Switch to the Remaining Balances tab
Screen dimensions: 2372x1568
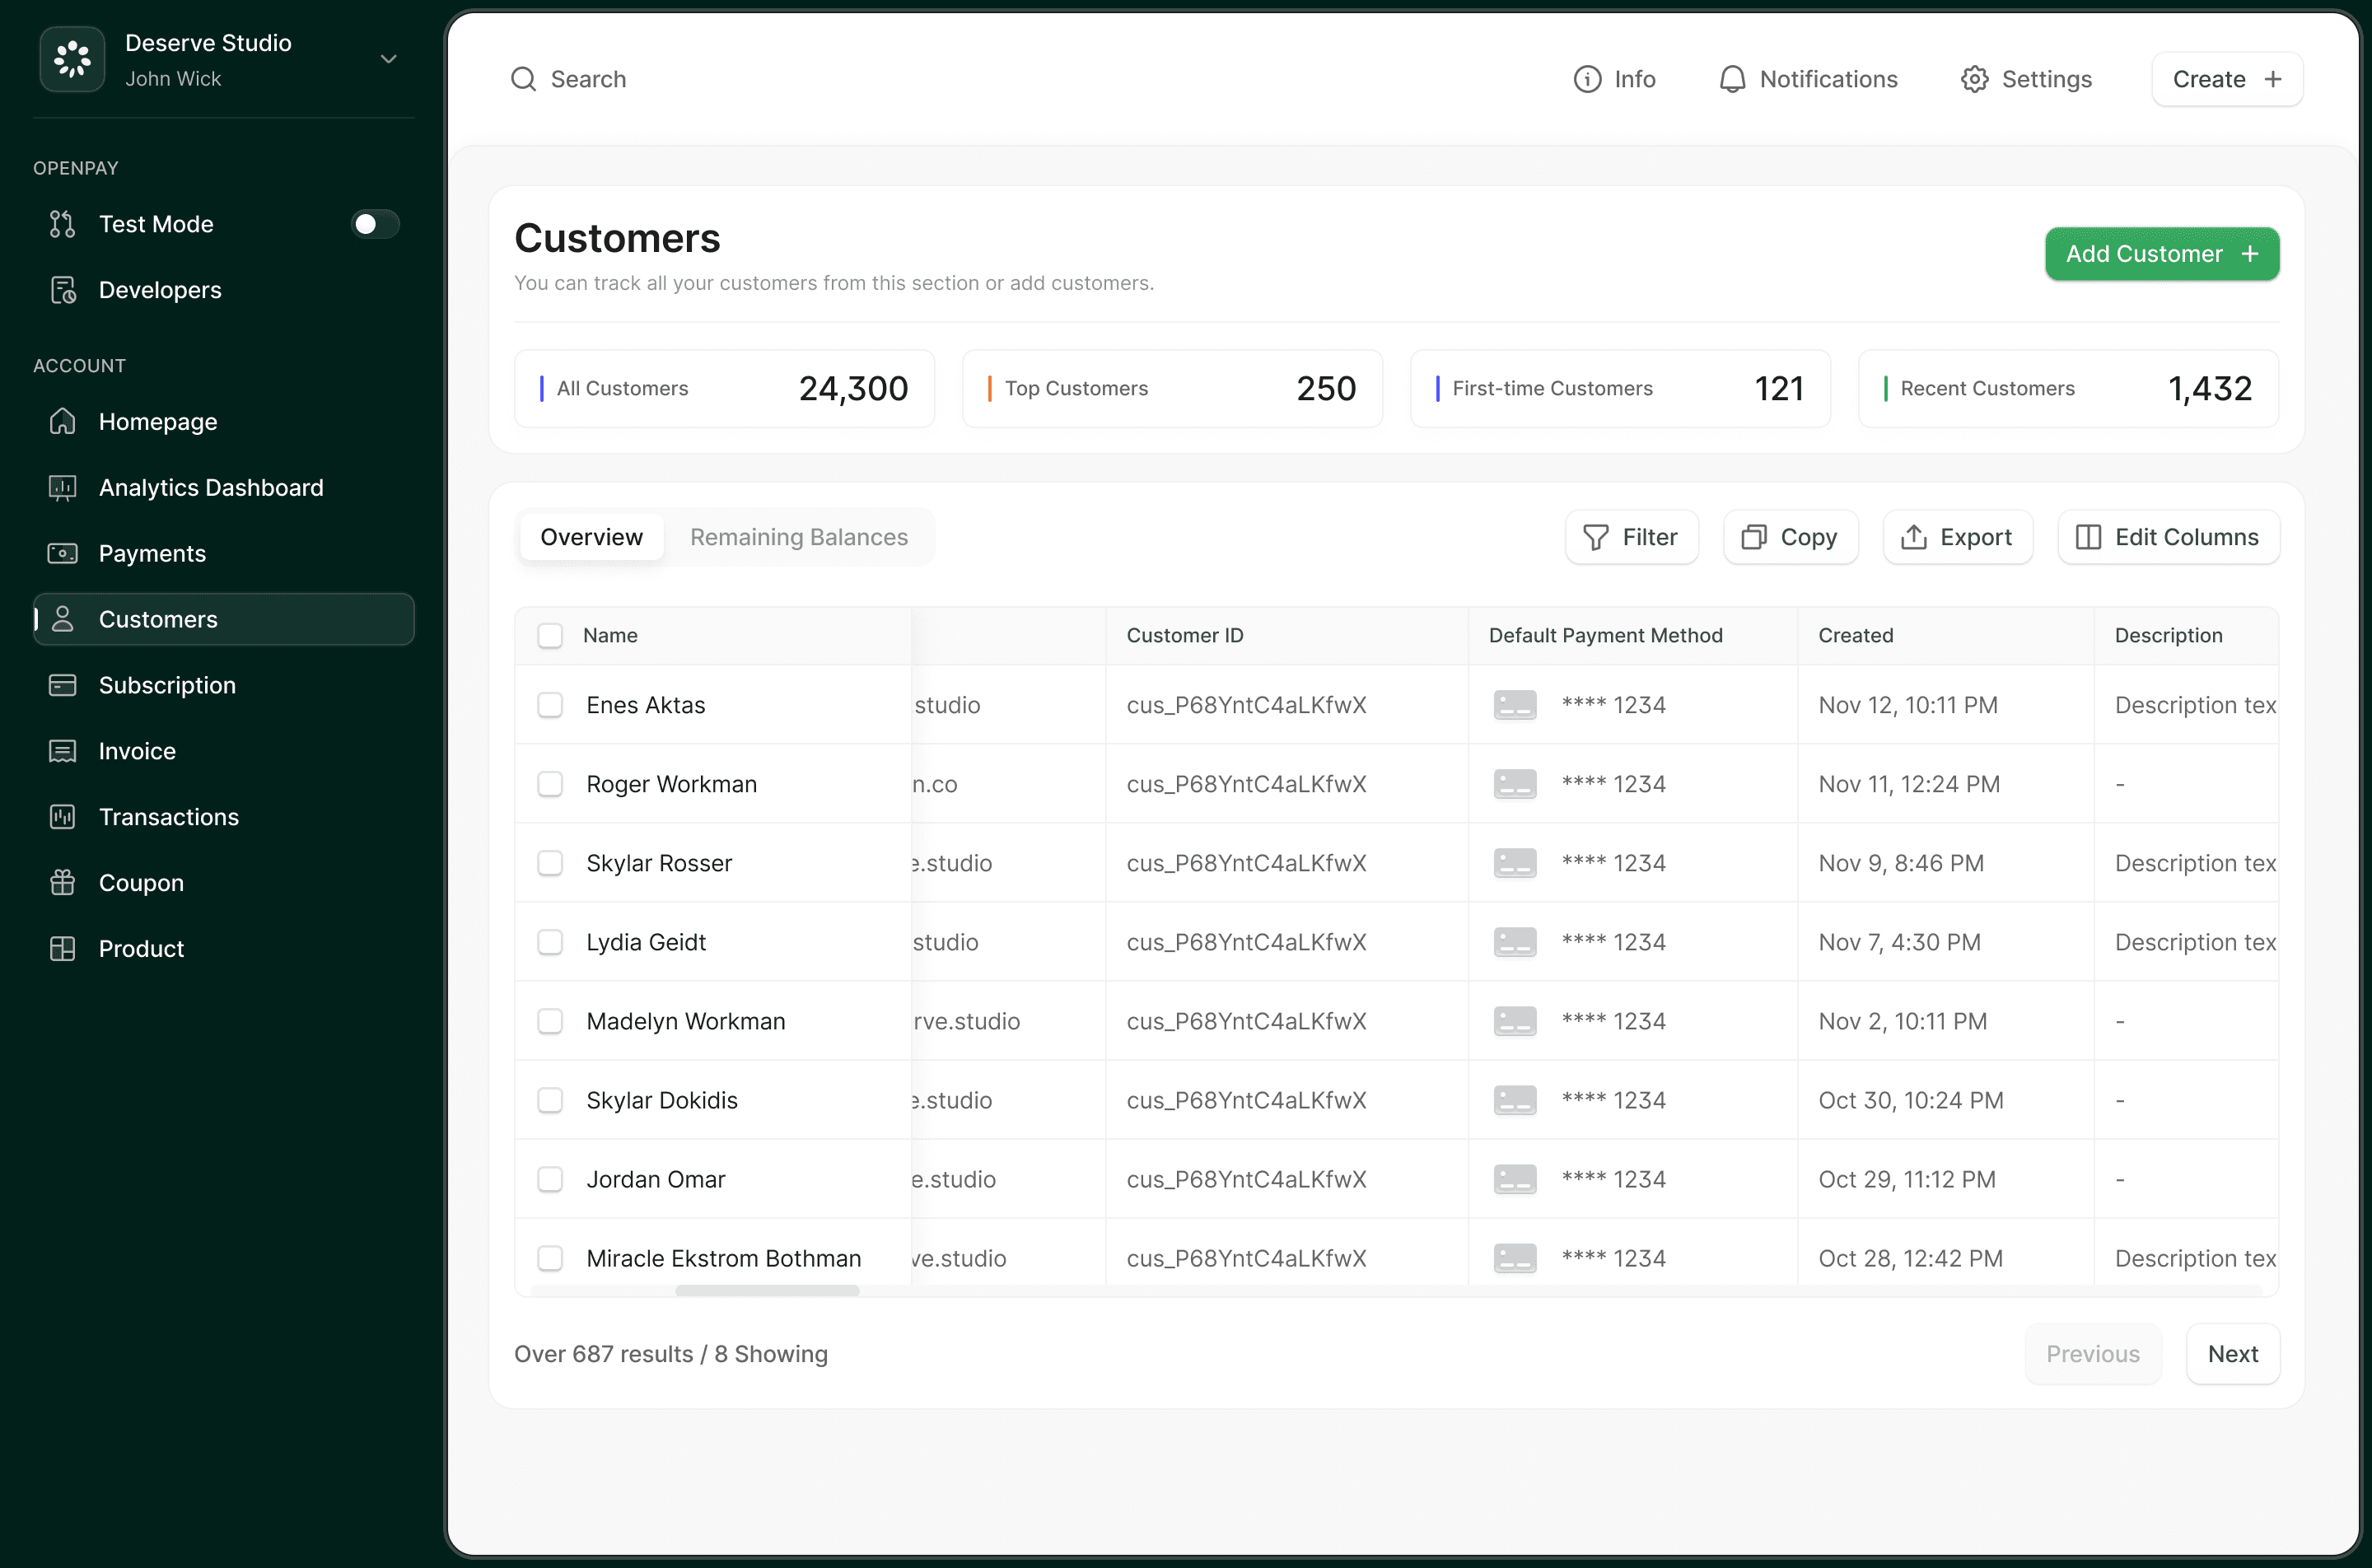(798, 538)
